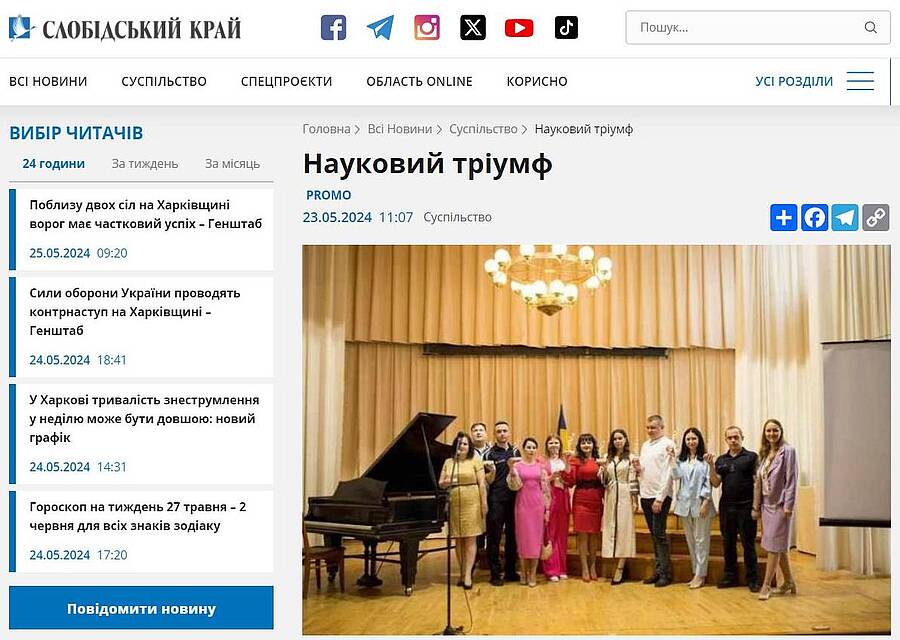Image resolution: width=900 pixels, height=640 pixels.
Task: Switch to the За місяць tab
Action: tap(232, 164)
